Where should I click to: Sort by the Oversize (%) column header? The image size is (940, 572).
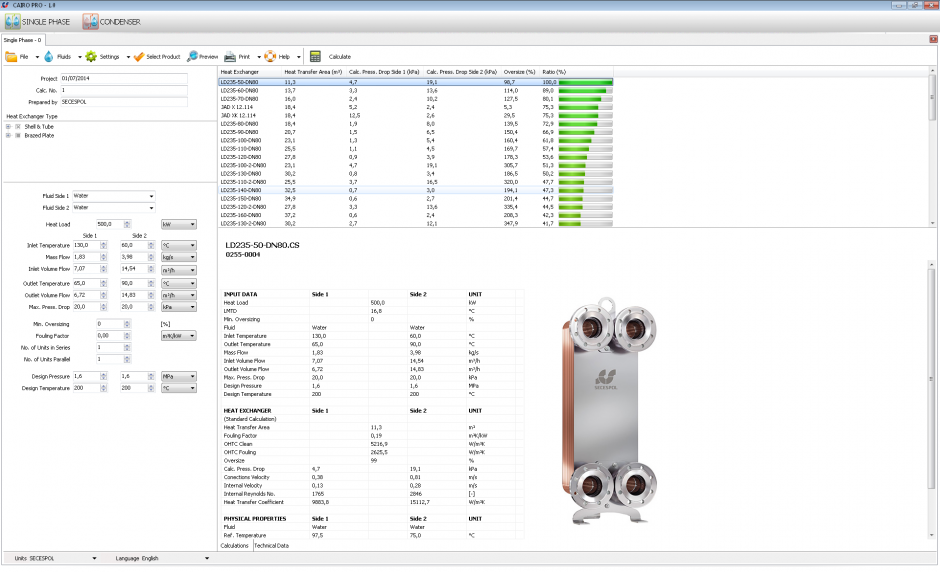pyautogui.click(x=520, y=72)
